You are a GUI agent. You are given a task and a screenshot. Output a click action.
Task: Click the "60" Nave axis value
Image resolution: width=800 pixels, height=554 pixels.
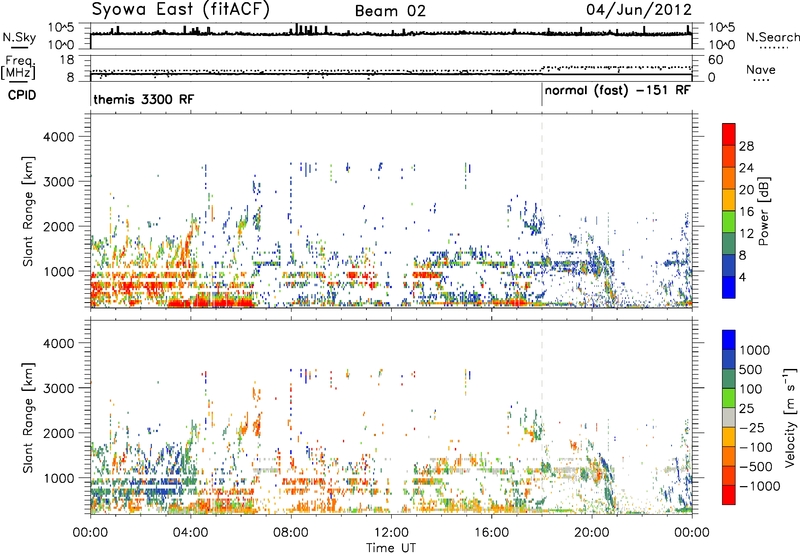pos(716,60)
